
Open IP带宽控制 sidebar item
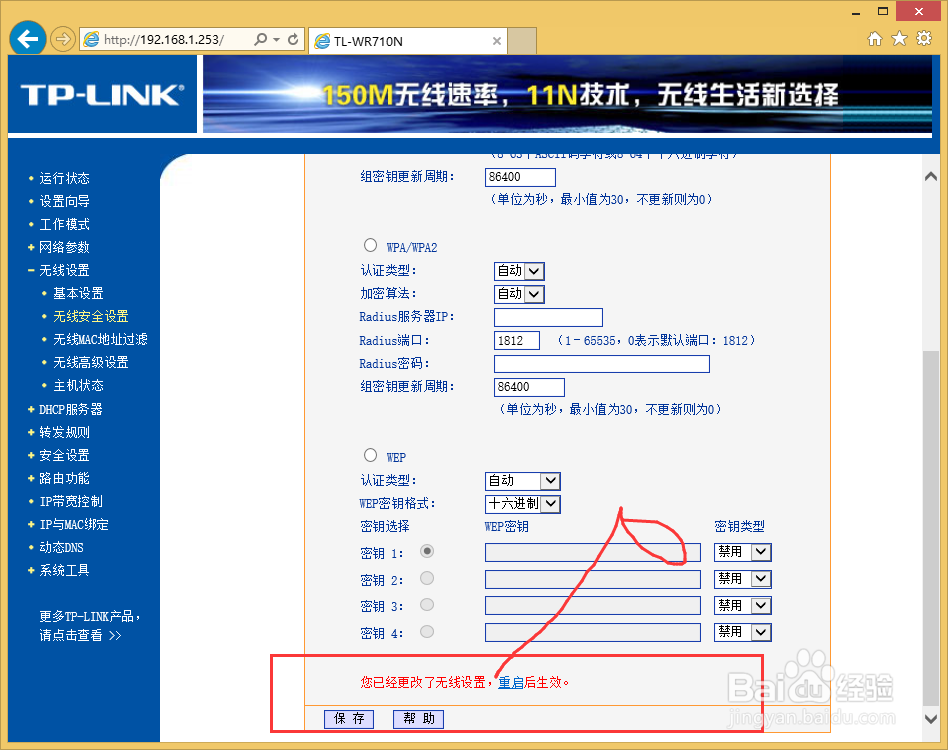[71, 501]
